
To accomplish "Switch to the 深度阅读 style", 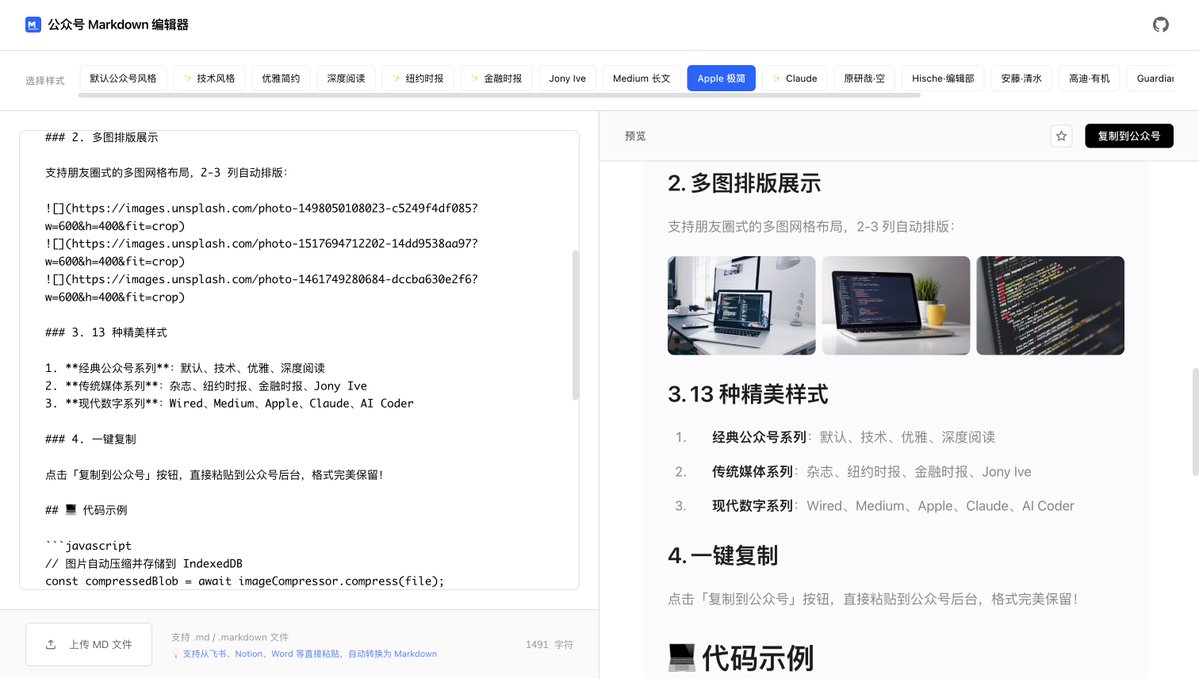I will [346, 78].
